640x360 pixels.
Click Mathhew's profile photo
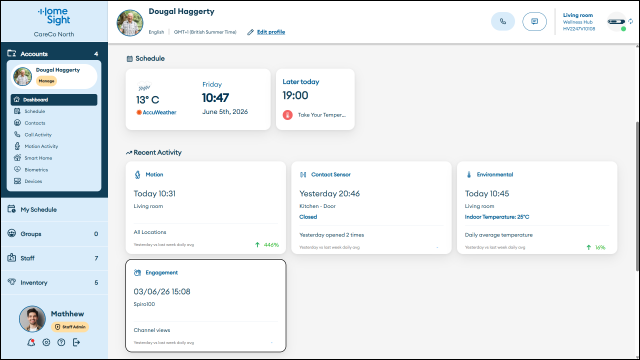(32, 319)
